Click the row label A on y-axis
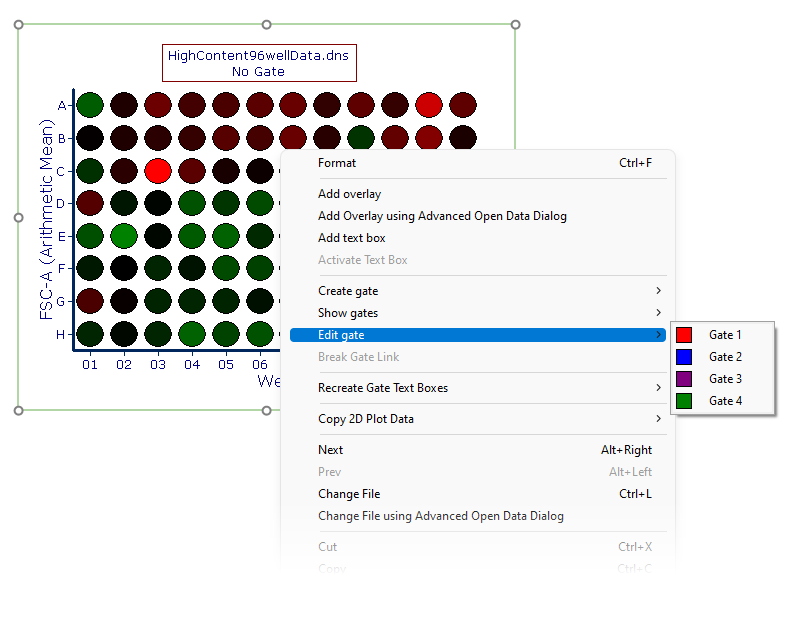 coord(61,105)
